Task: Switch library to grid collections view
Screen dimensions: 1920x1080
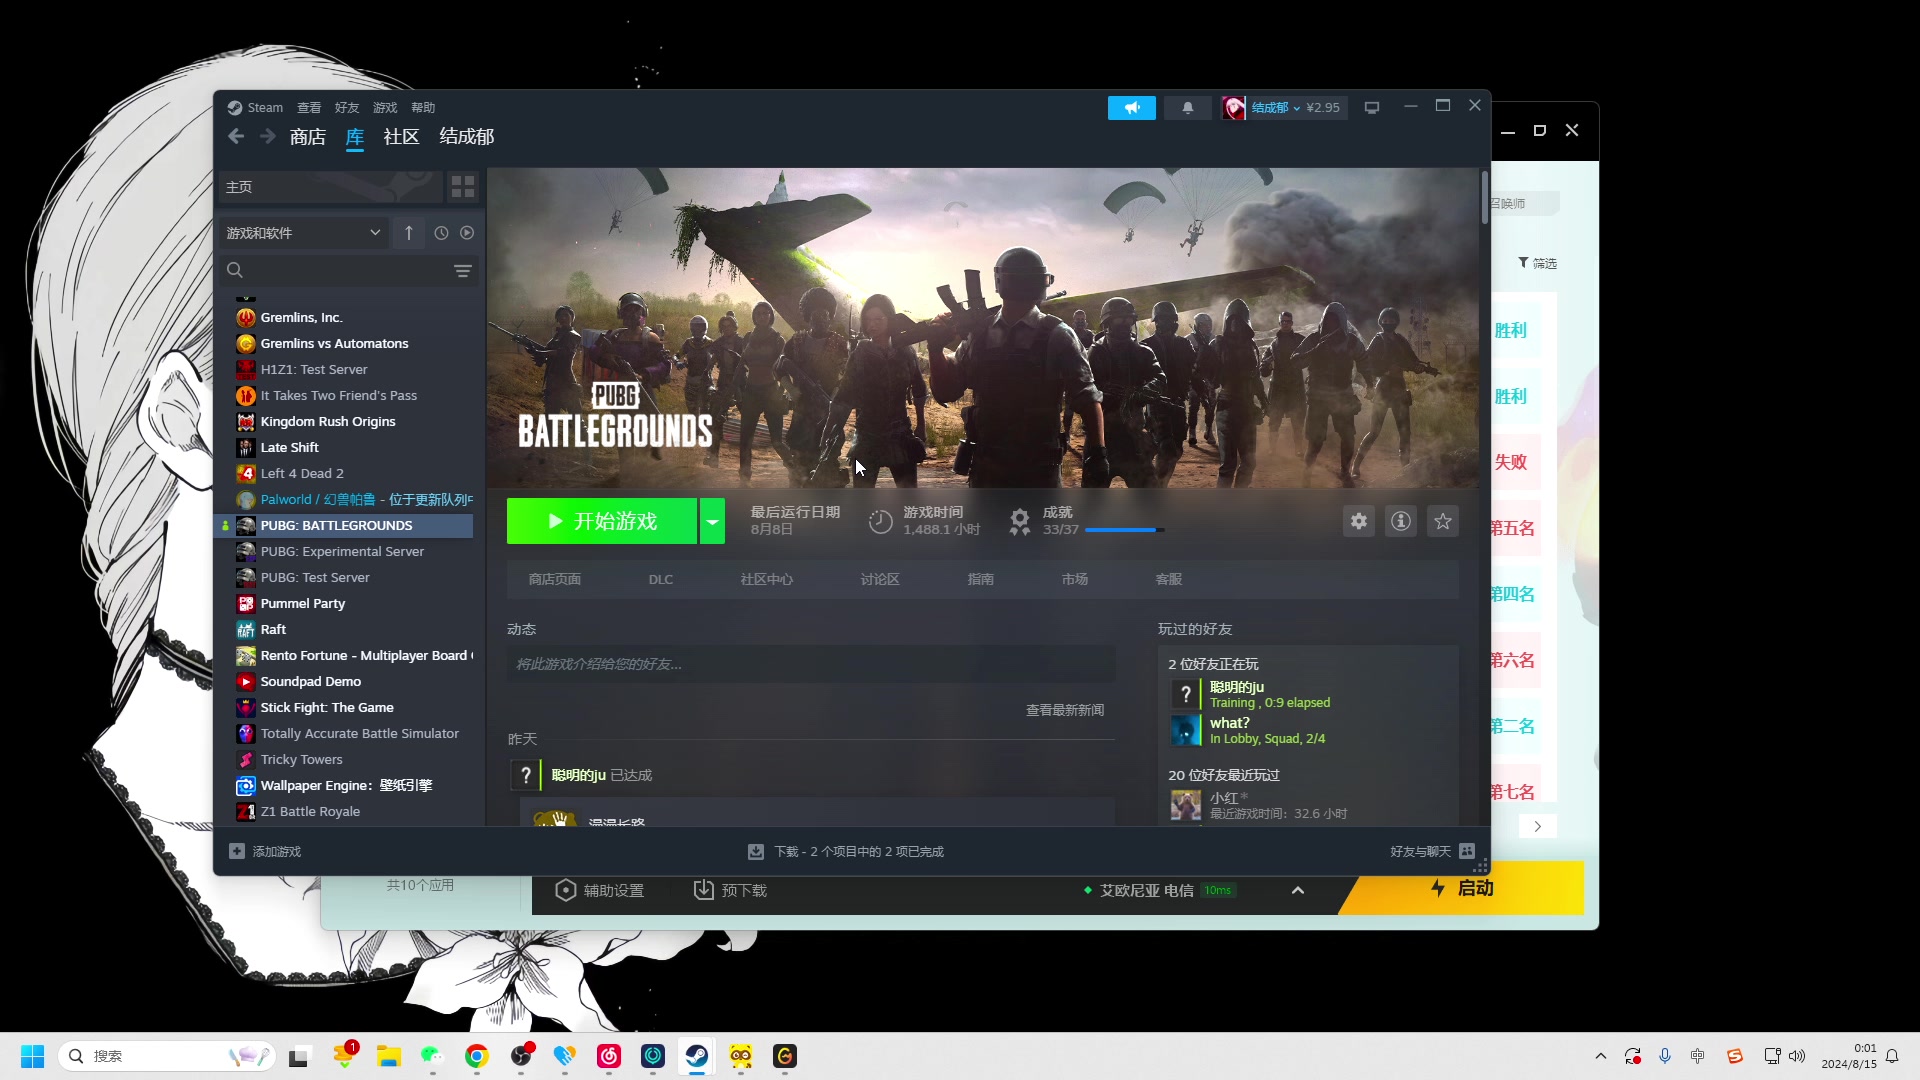Action: (x=462, y=187)
